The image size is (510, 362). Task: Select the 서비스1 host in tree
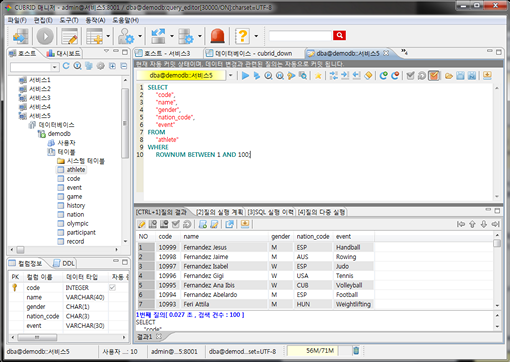(x=35, y=80)
